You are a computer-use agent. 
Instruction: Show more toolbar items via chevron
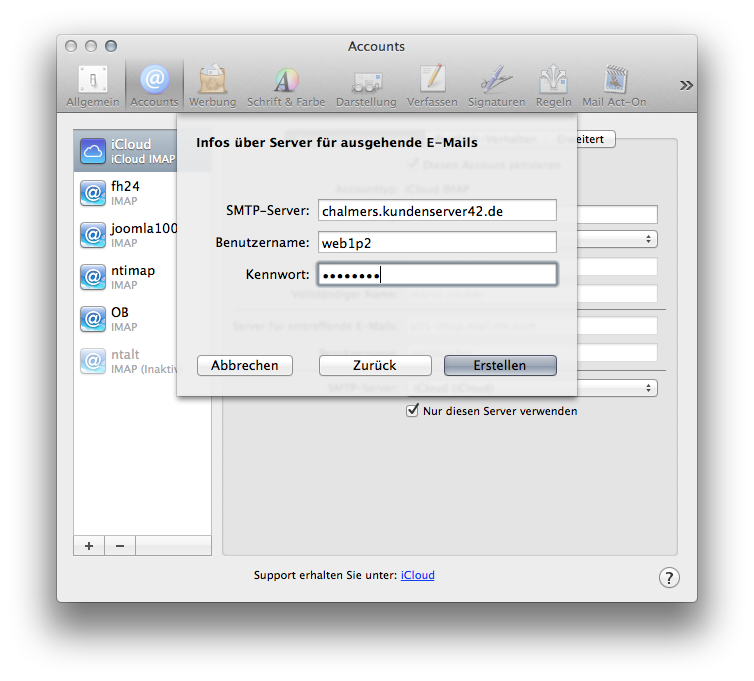[686, 86]
